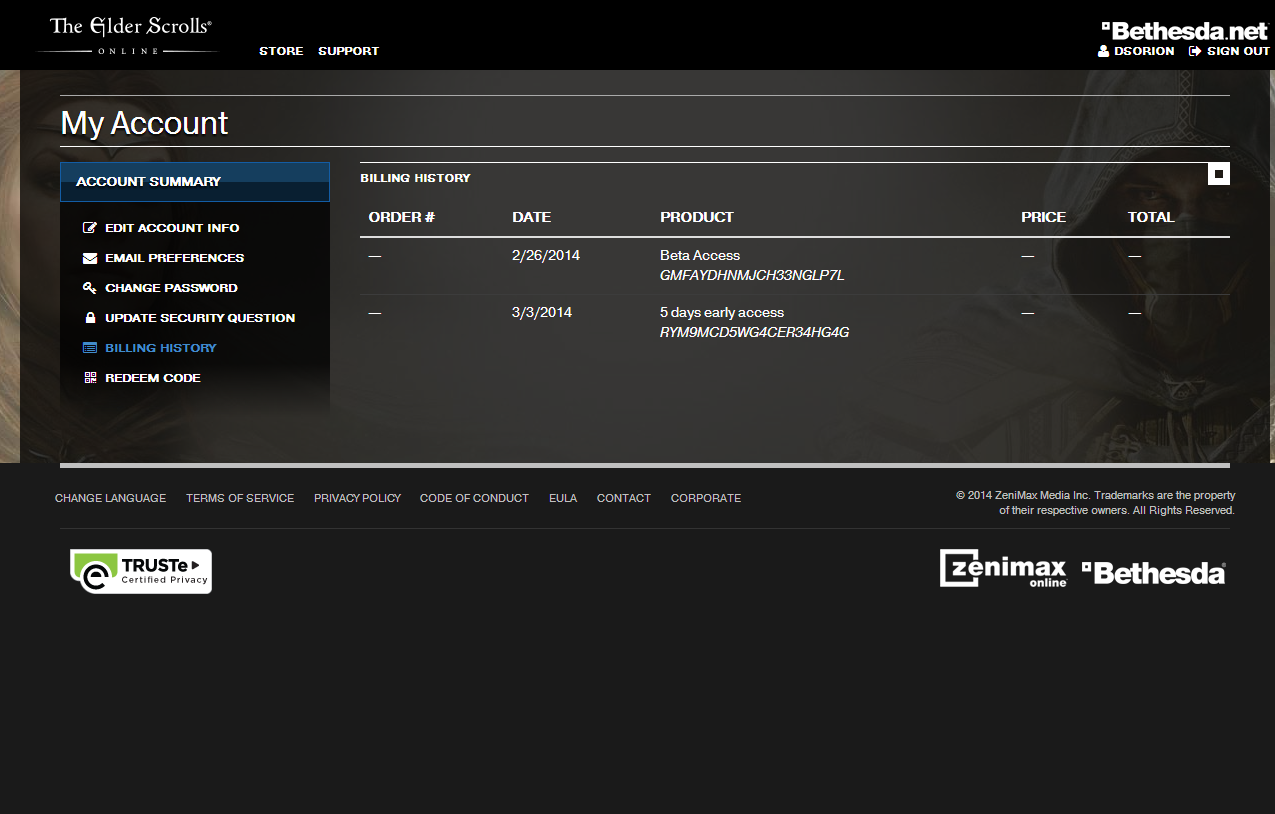The image size is (1275, 814).
Task: Click the Bethesda.net logo in header
Action: point(1185,30)
